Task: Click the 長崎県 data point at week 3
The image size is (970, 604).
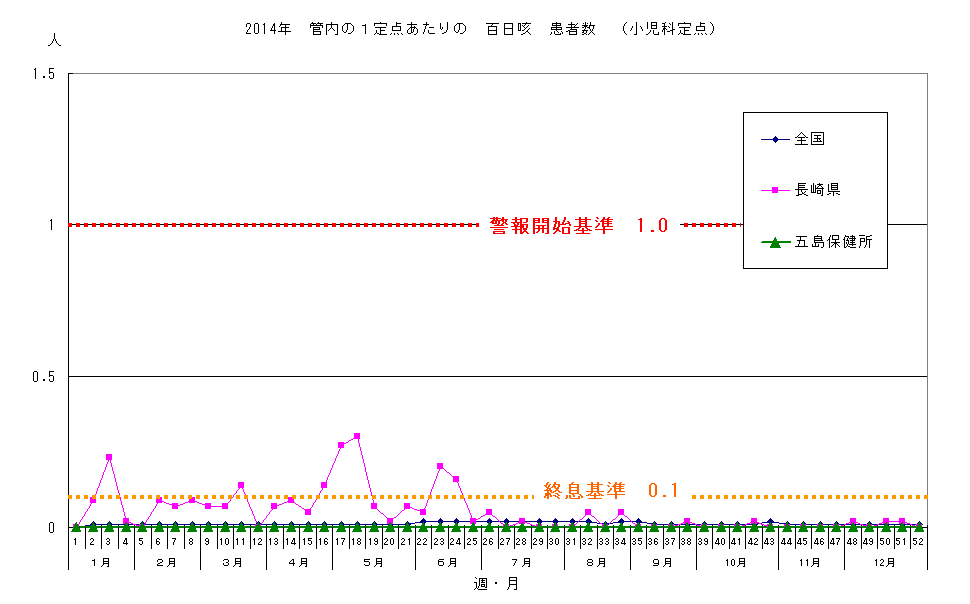Action: (x=109, y=457)
